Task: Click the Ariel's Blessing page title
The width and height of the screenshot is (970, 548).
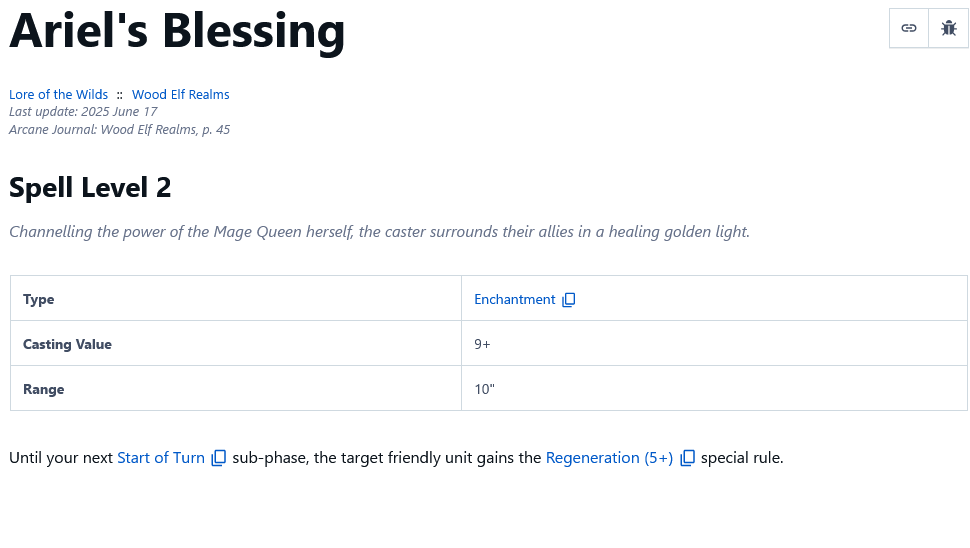Action: click(177, 31)
